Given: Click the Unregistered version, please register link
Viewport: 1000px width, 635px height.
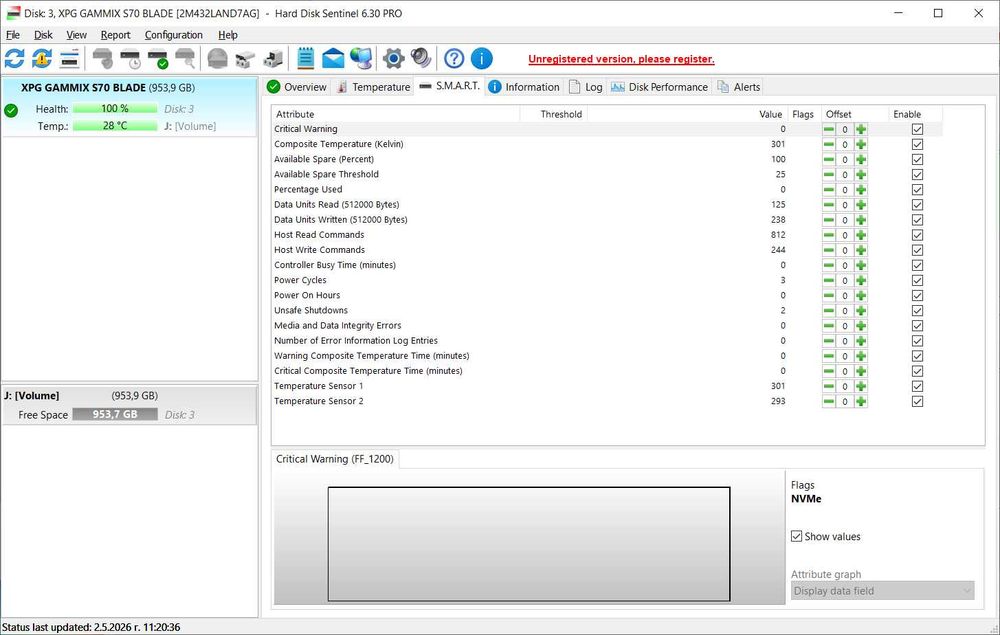Looking at the screenshot, I should click(621, 59).
